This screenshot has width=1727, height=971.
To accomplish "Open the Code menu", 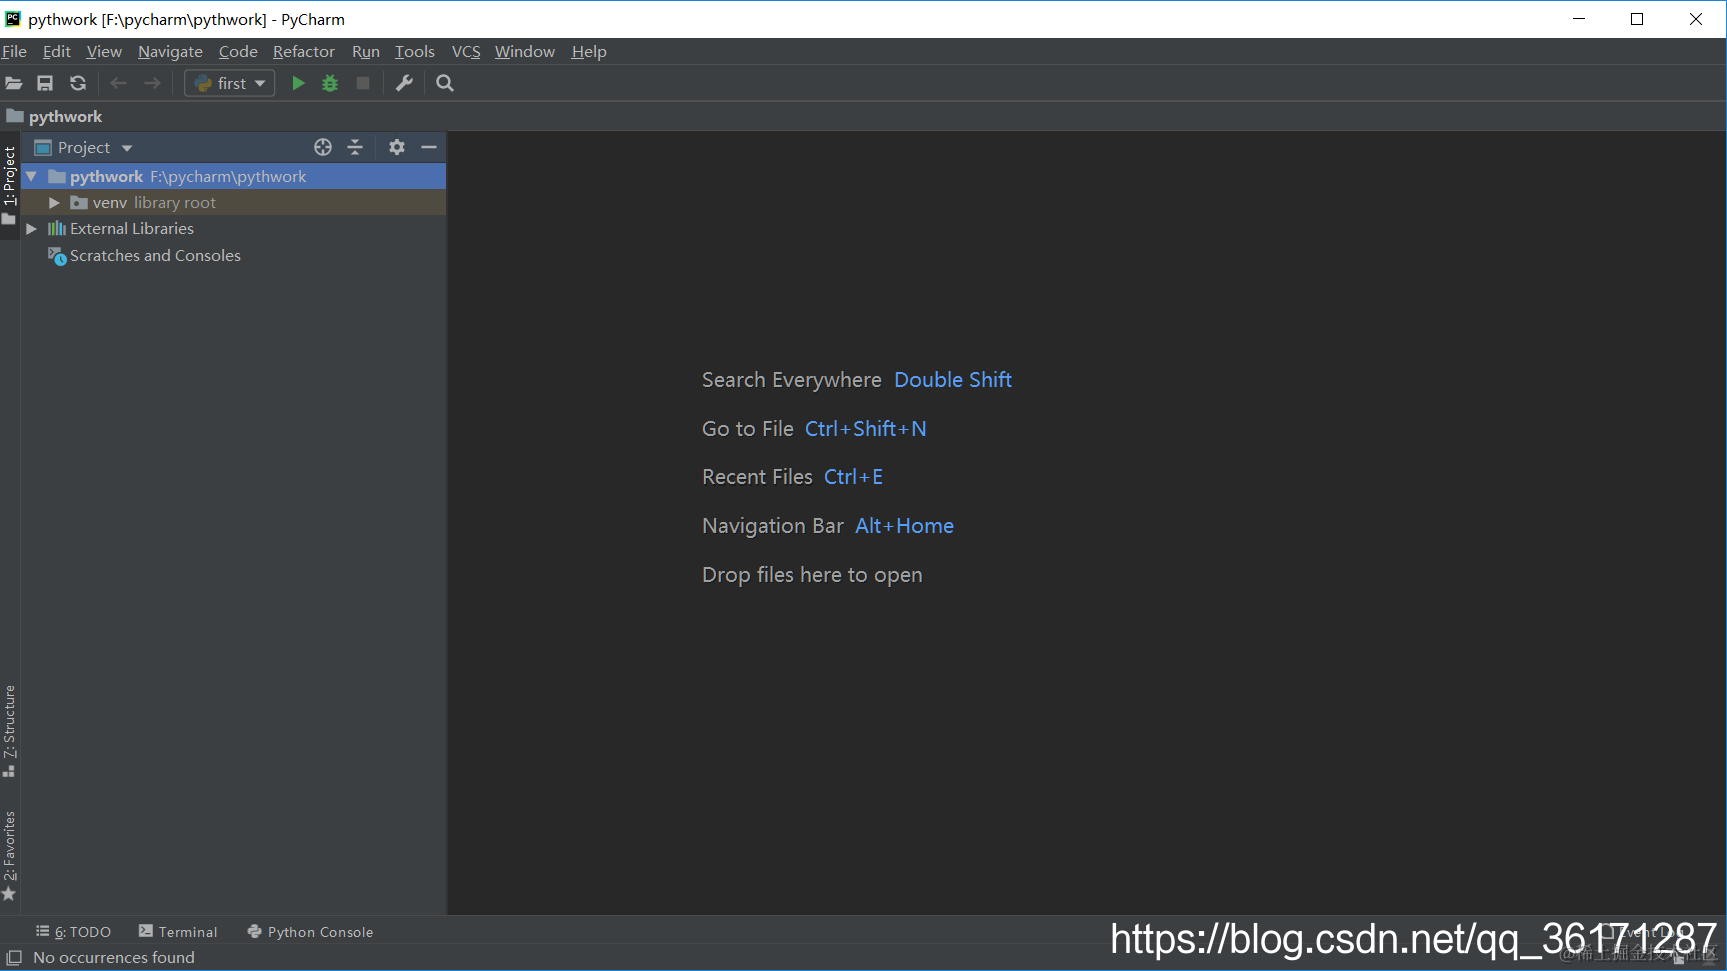I will [x=238, y=52].
